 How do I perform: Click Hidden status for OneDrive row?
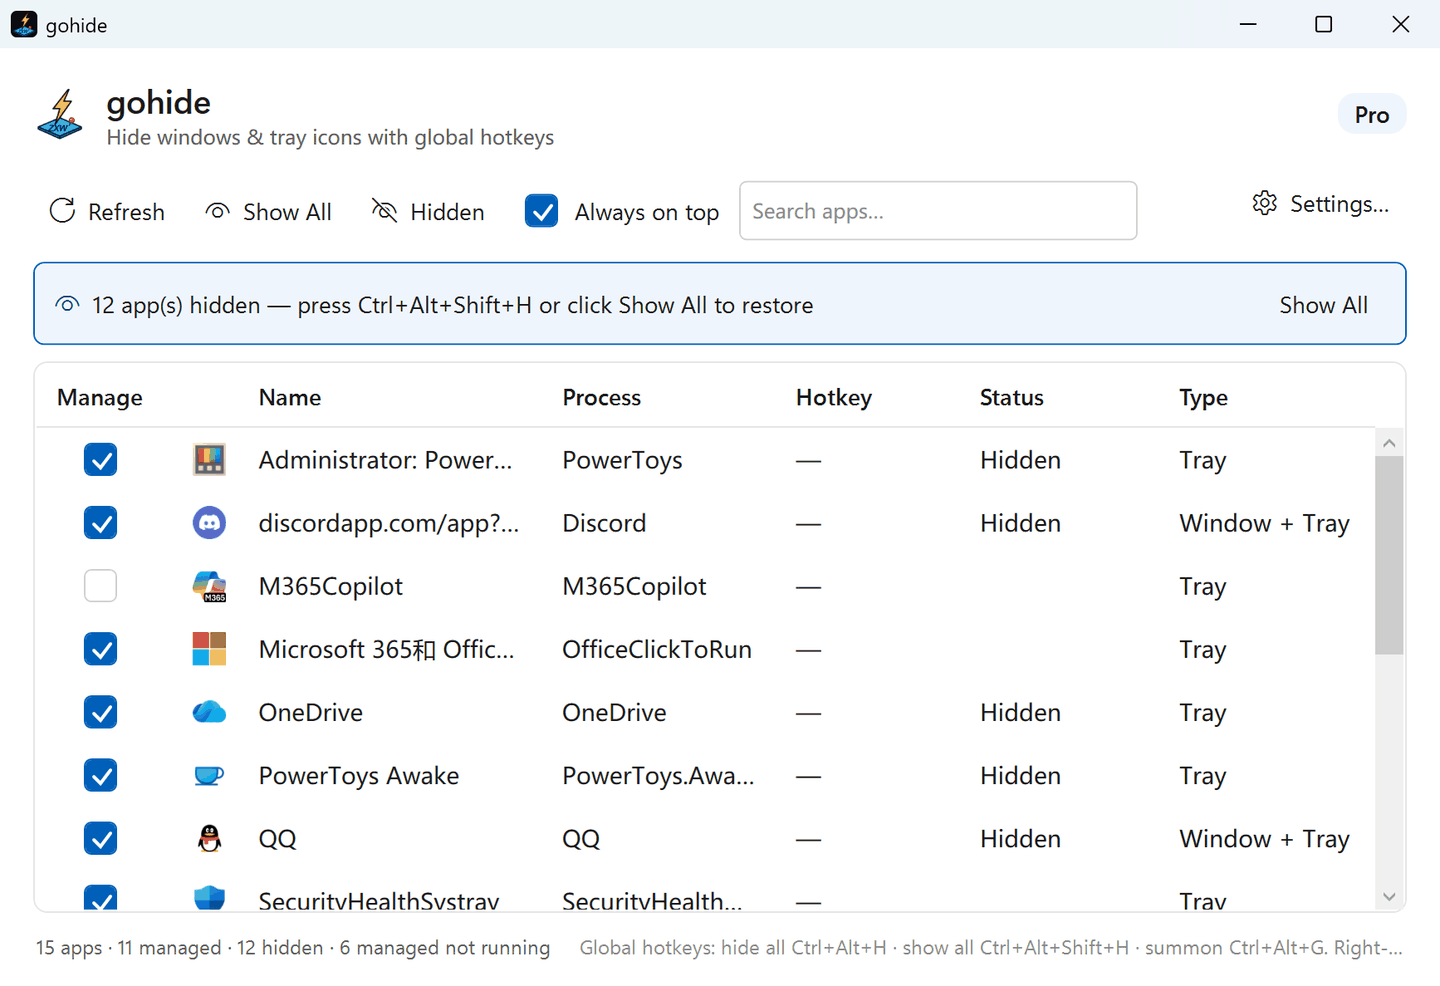[1020, 712]
